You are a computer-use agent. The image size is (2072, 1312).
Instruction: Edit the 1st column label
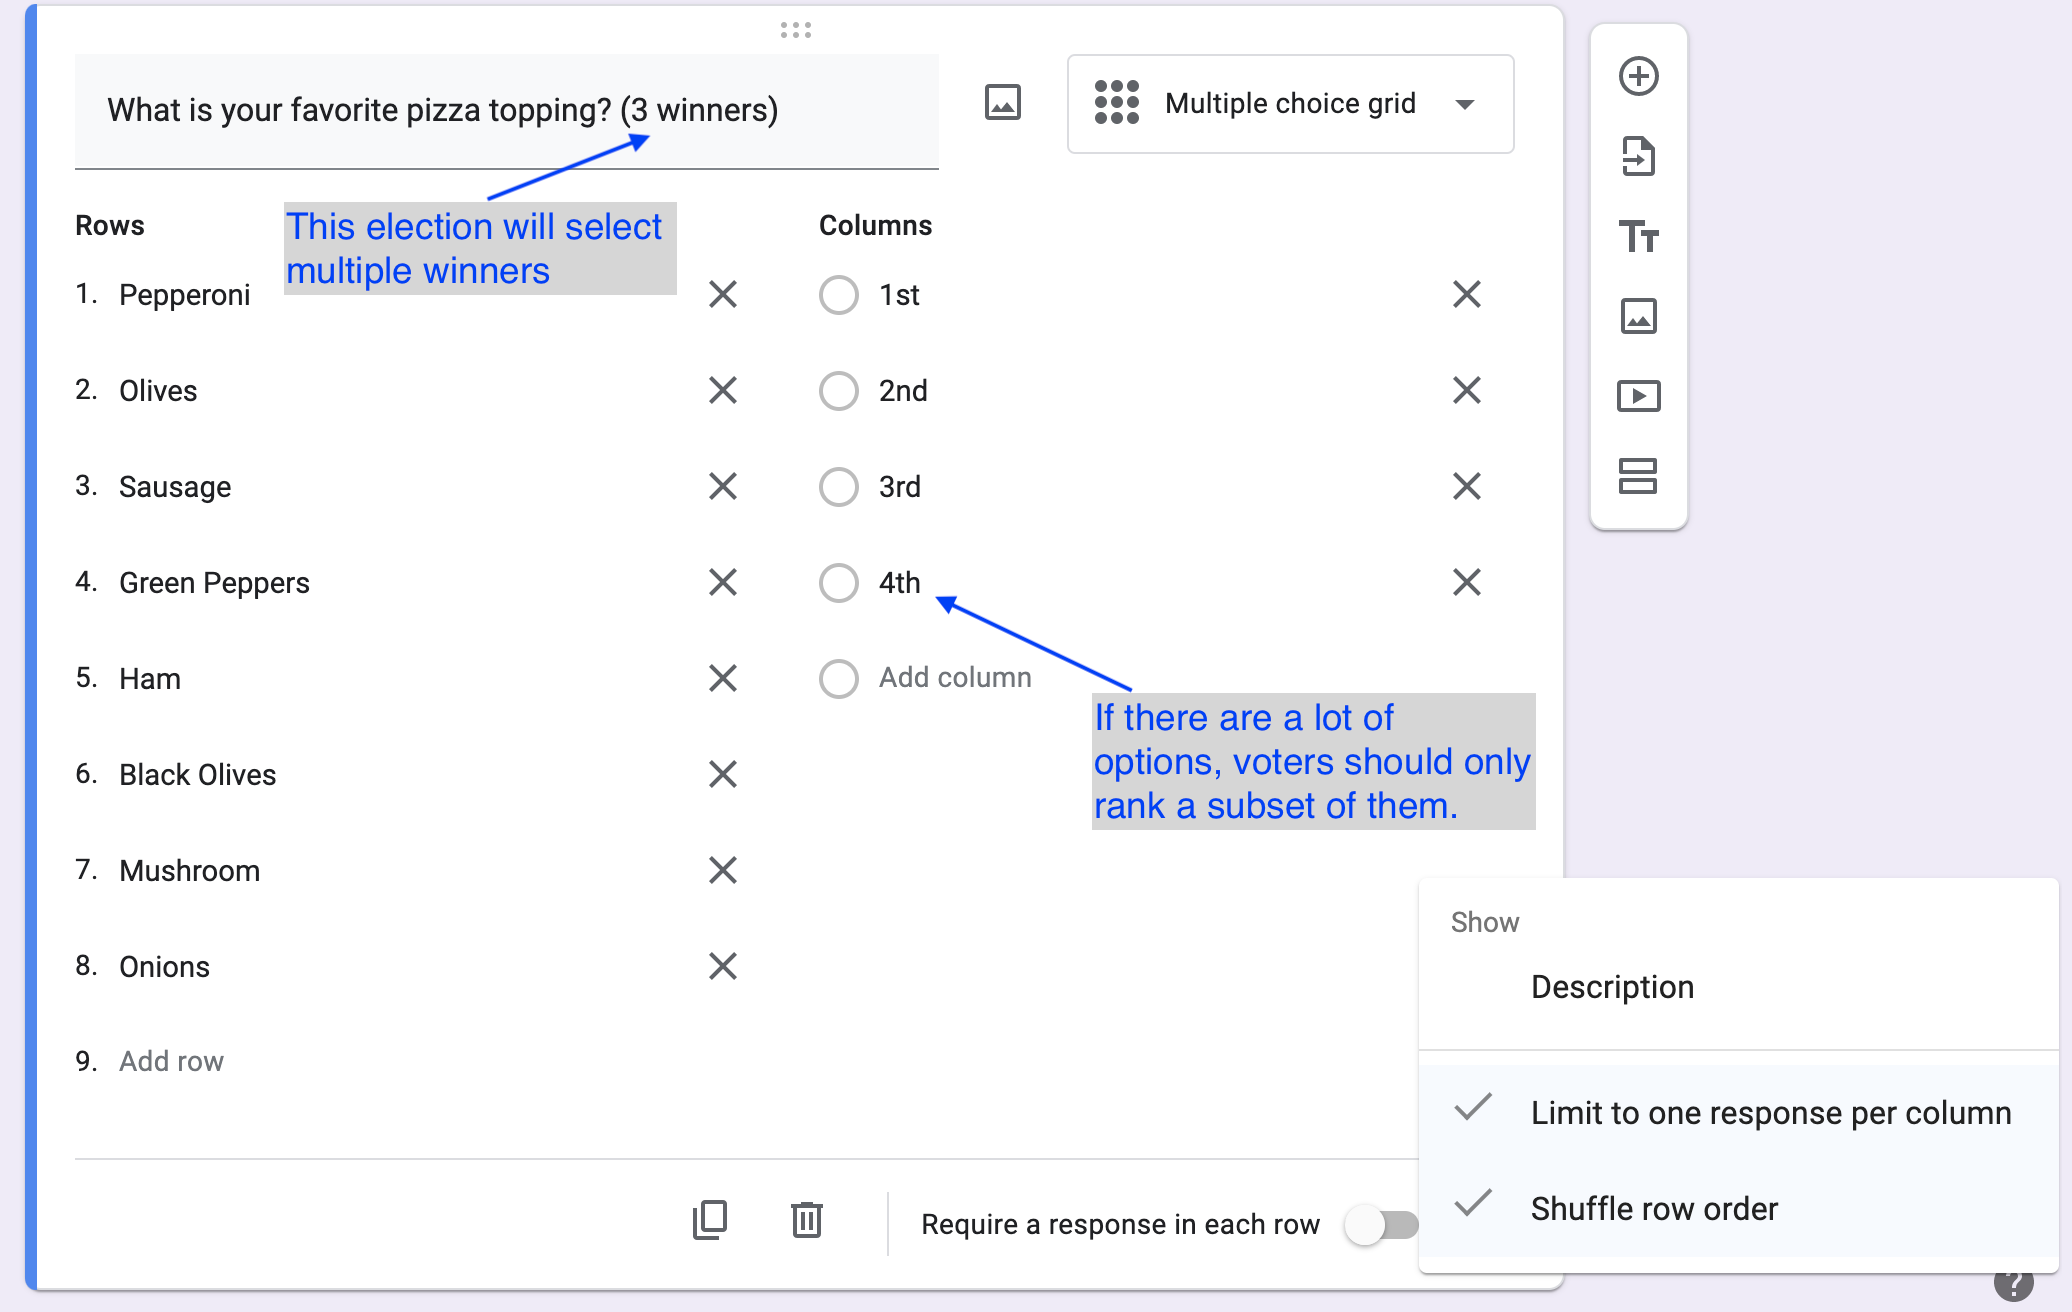[x=899, y=295]
